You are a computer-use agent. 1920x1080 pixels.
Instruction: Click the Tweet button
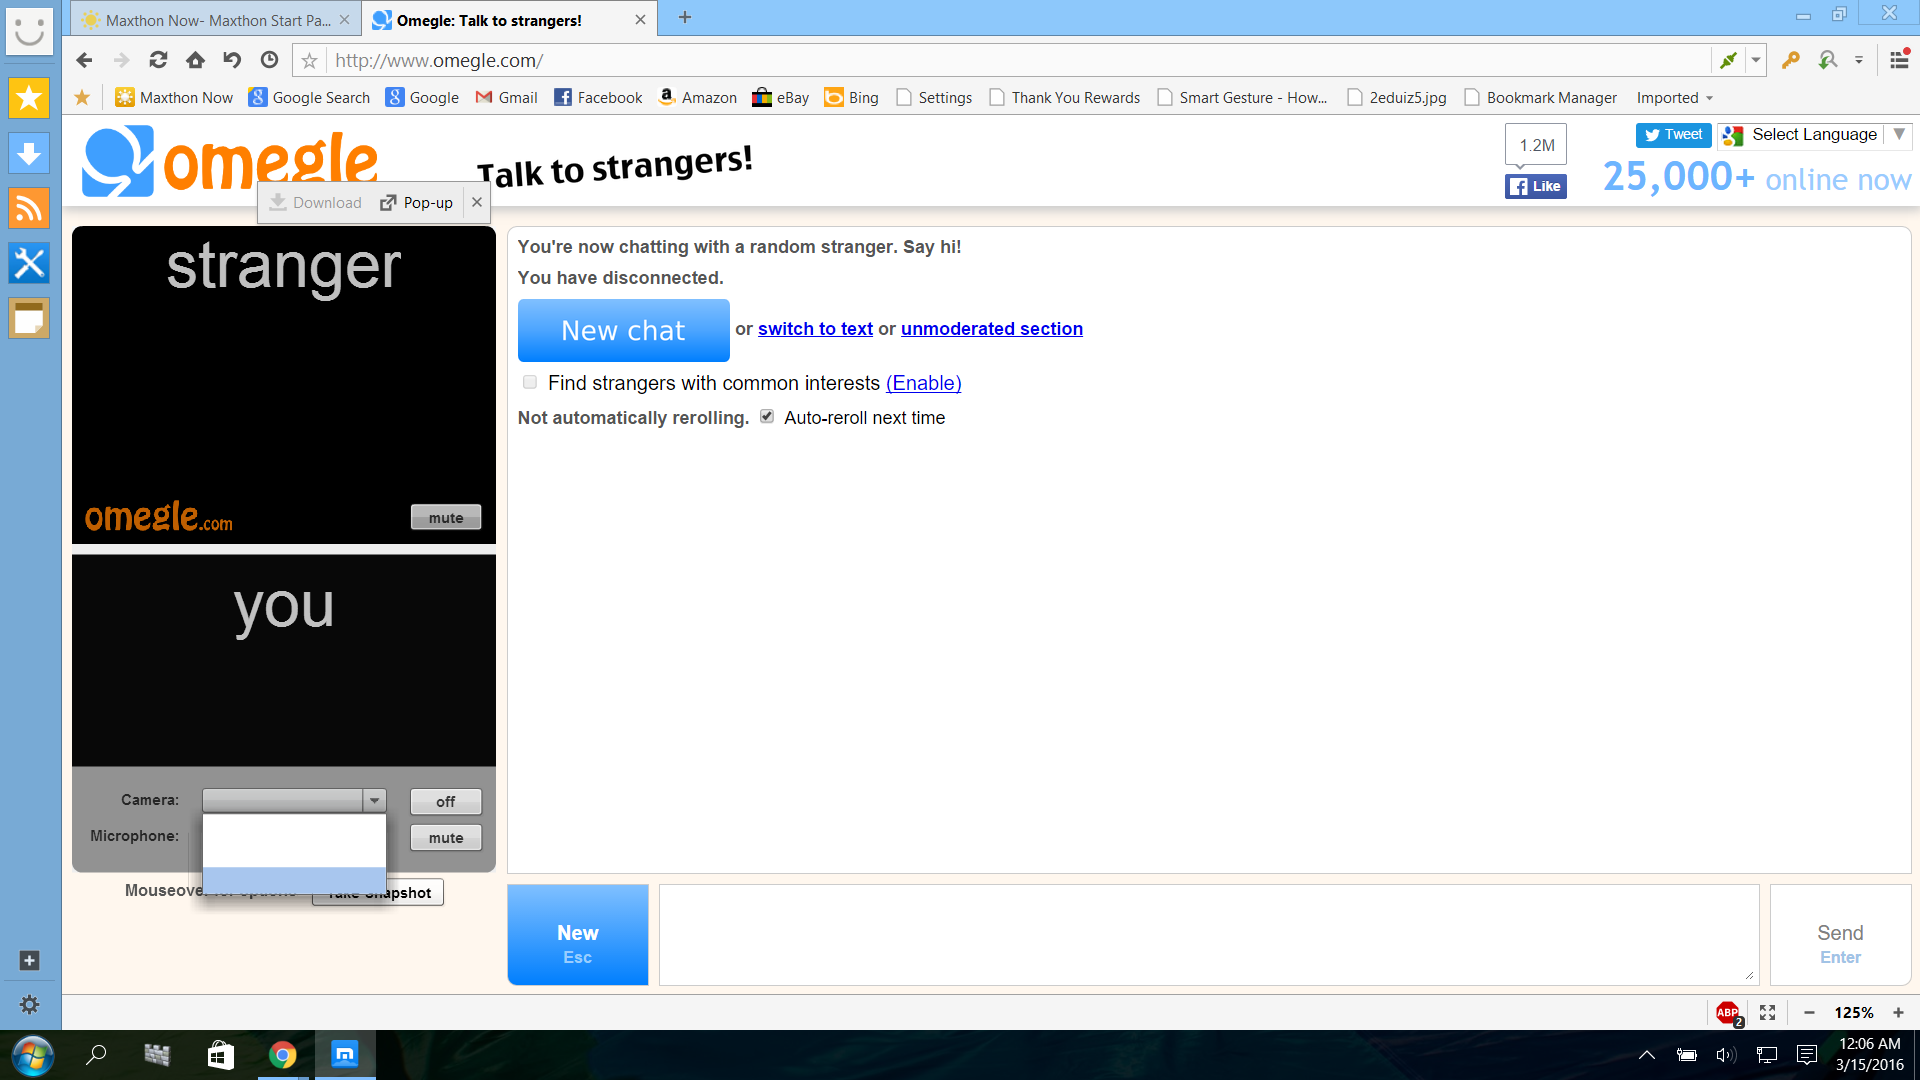pyautogui.click(x=1673, y=135)
